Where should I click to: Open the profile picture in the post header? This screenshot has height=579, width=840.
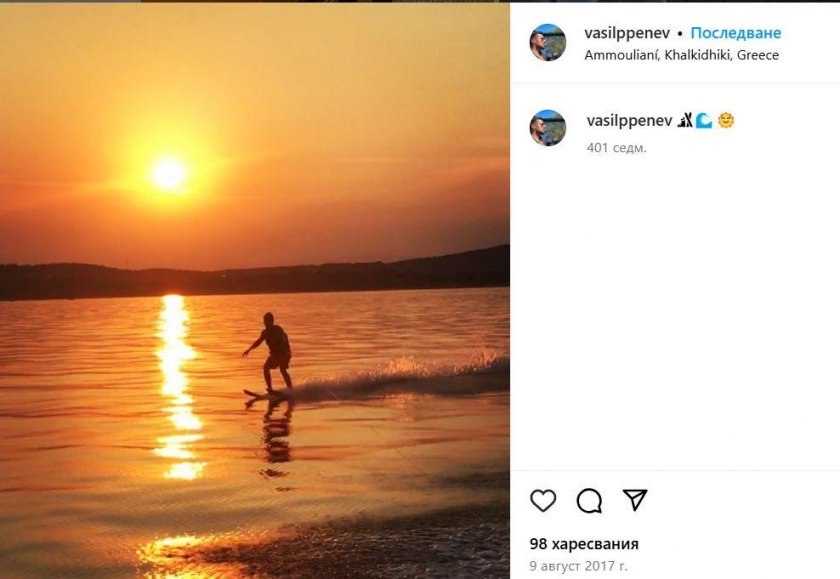pyautogui.click(x=548, y=43)
